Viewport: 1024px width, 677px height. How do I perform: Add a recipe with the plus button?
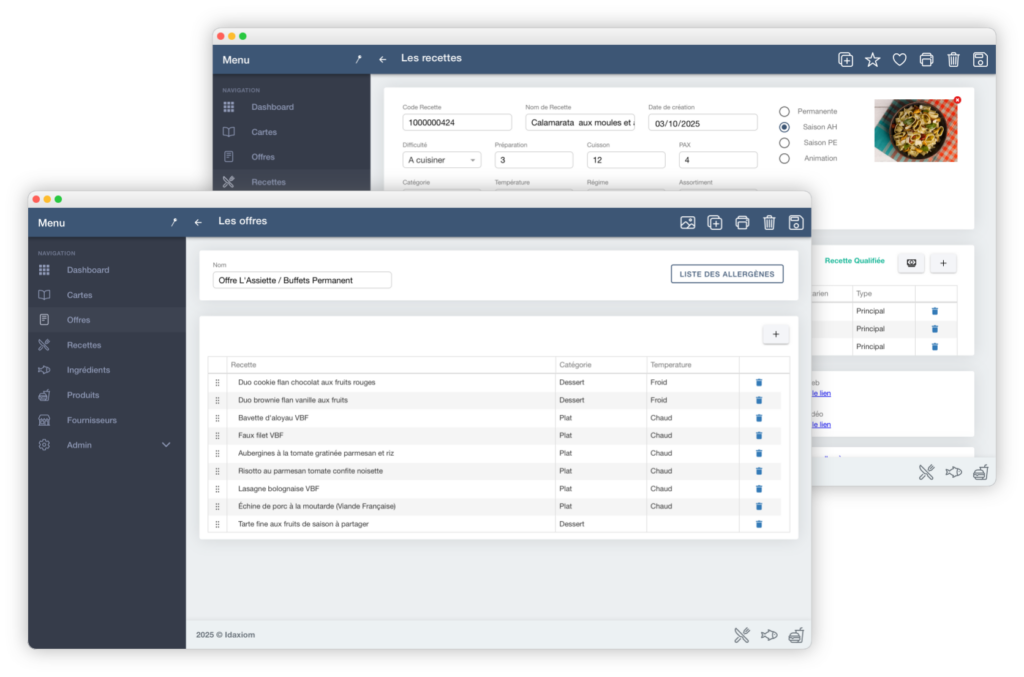click(776, 334)
